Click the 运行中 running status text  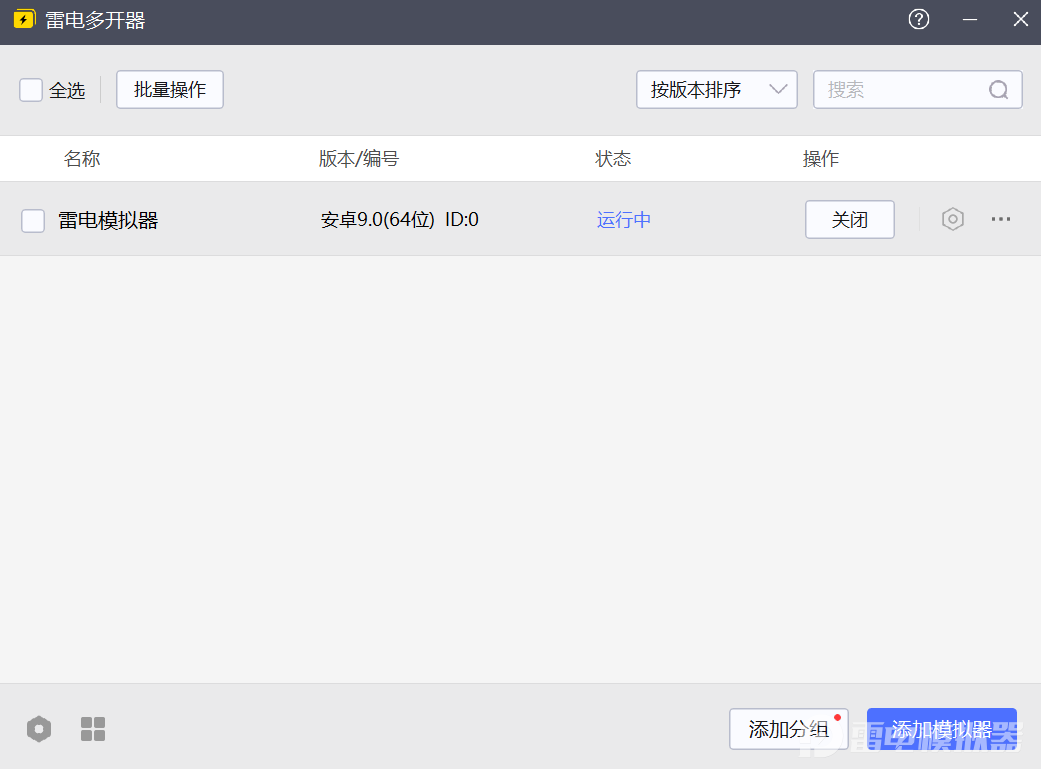coord(623,219)
